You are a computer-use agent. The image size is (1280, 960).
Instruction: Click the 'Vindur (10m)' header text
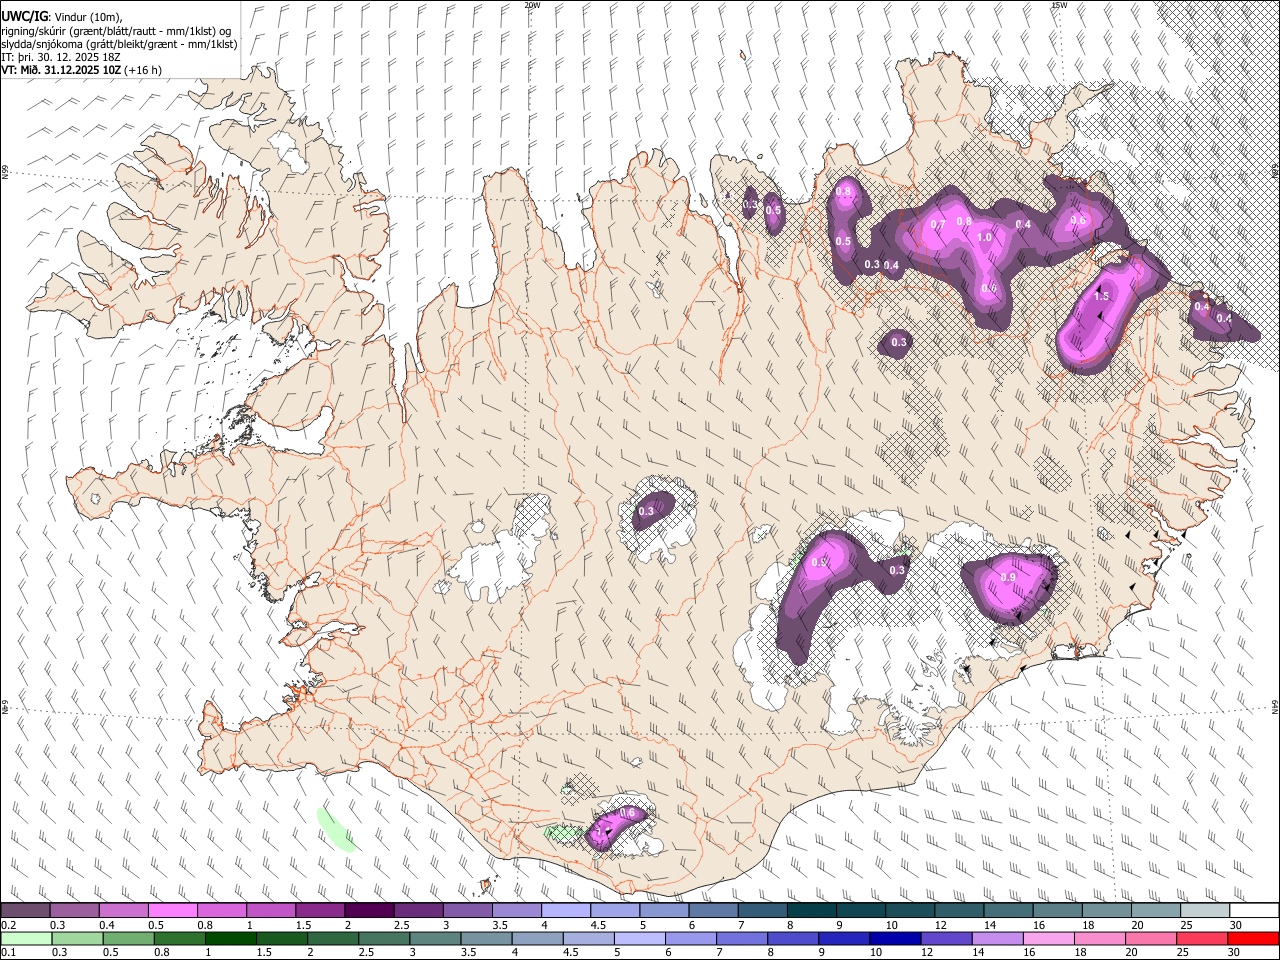click(x=86, y=17)
